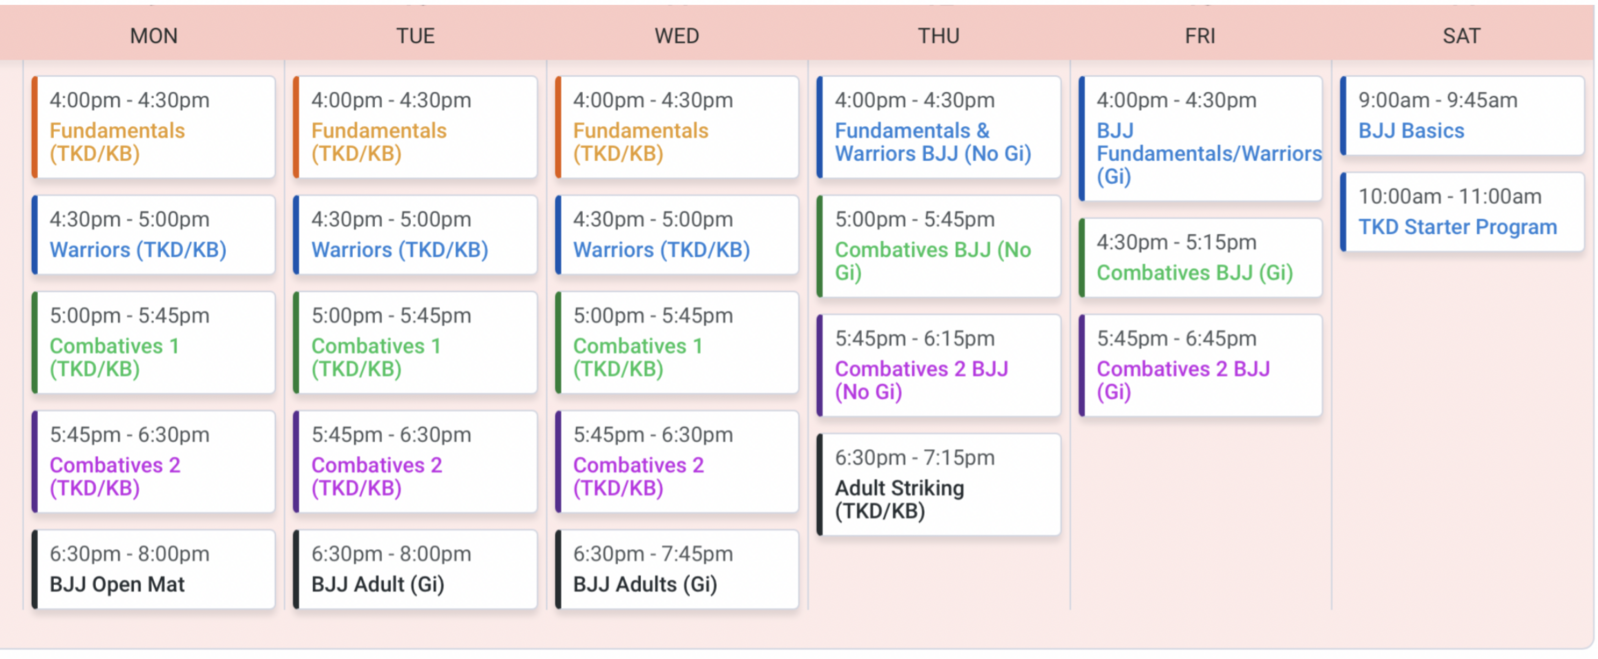Click Friday's Combatives 2 BJJ (Gi) class
Image resolution: width=1598 pixels, height=659 pixels.
click(1201, 365)
